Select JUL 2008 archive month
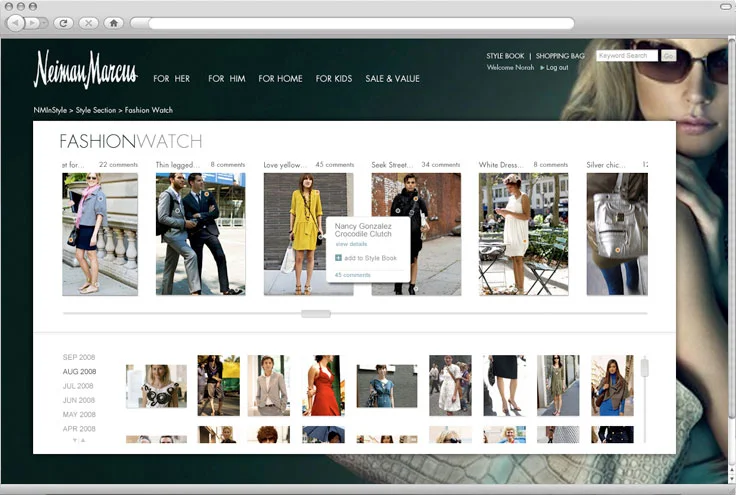This screenshot has width=736, height=495. 78,386
